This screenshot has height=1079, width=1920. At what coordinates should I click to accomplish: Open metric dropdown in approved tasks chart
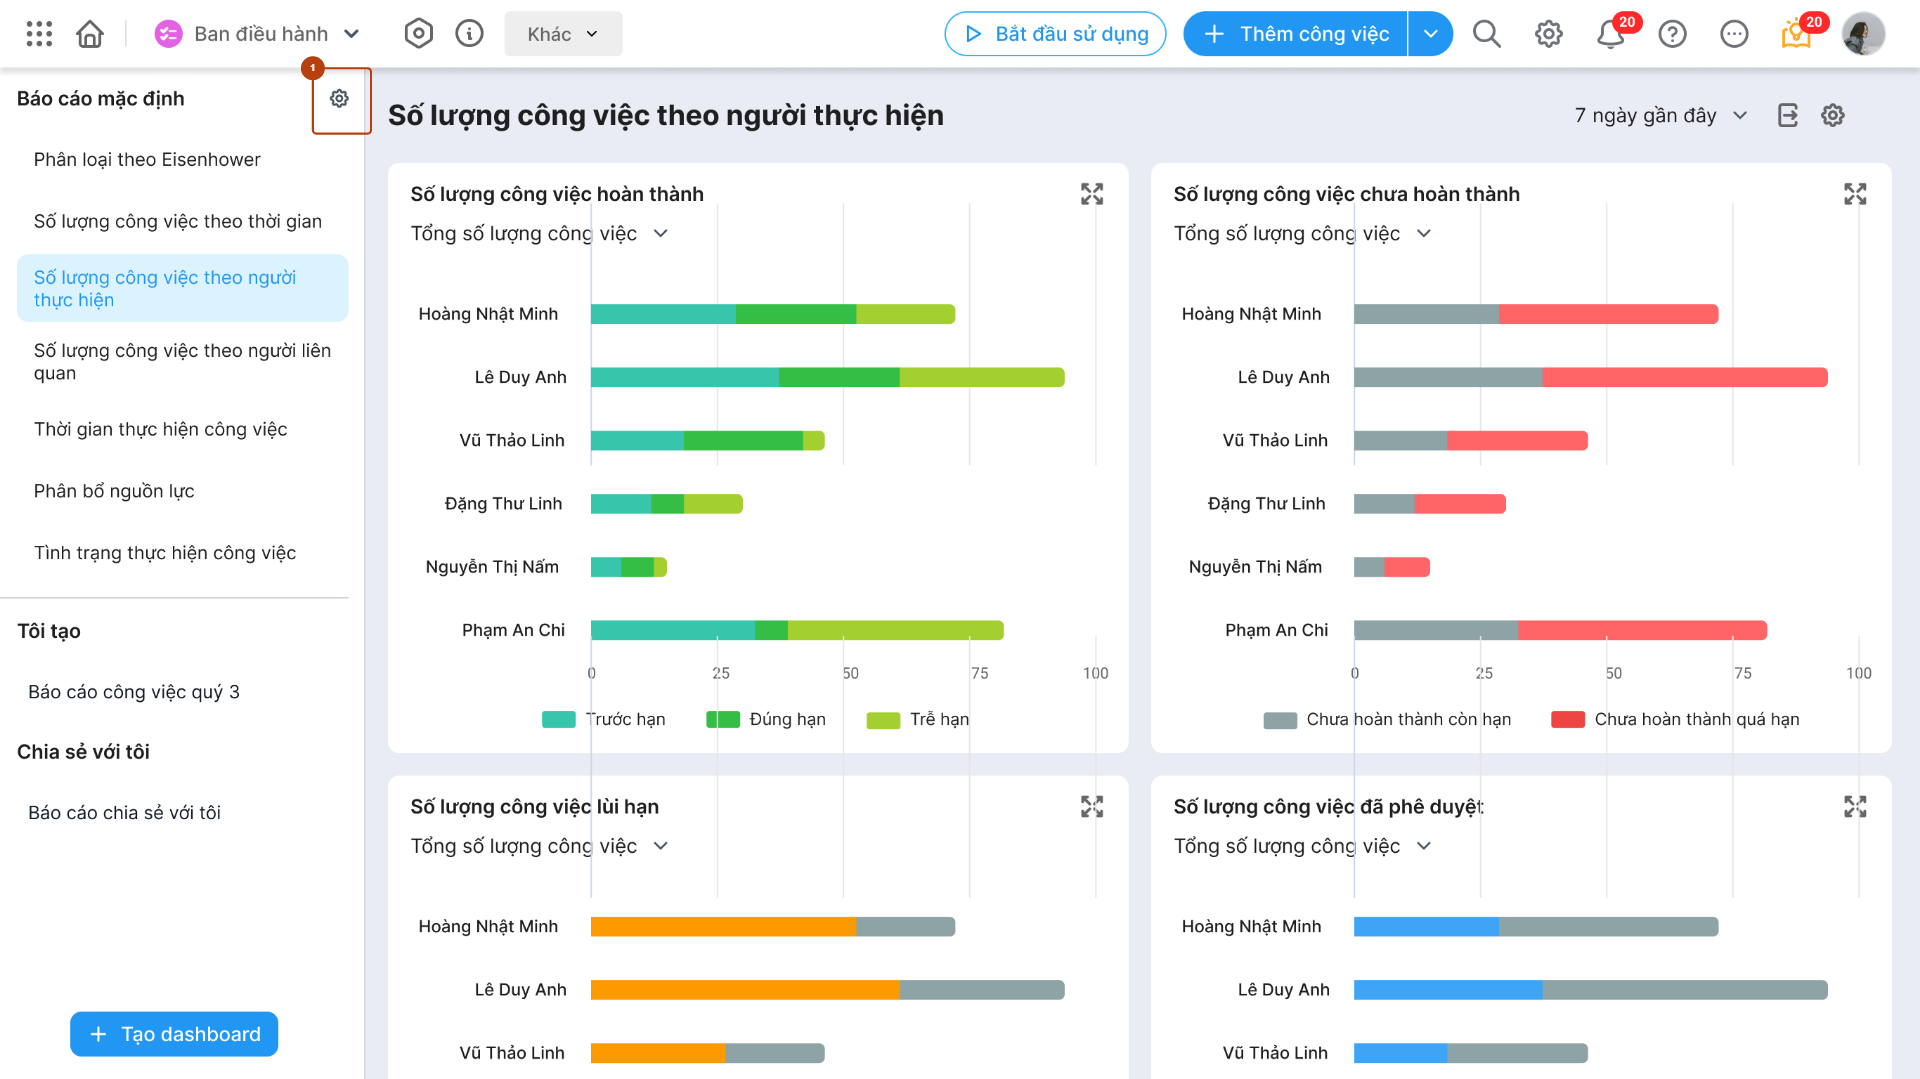tap(1302, 846)
